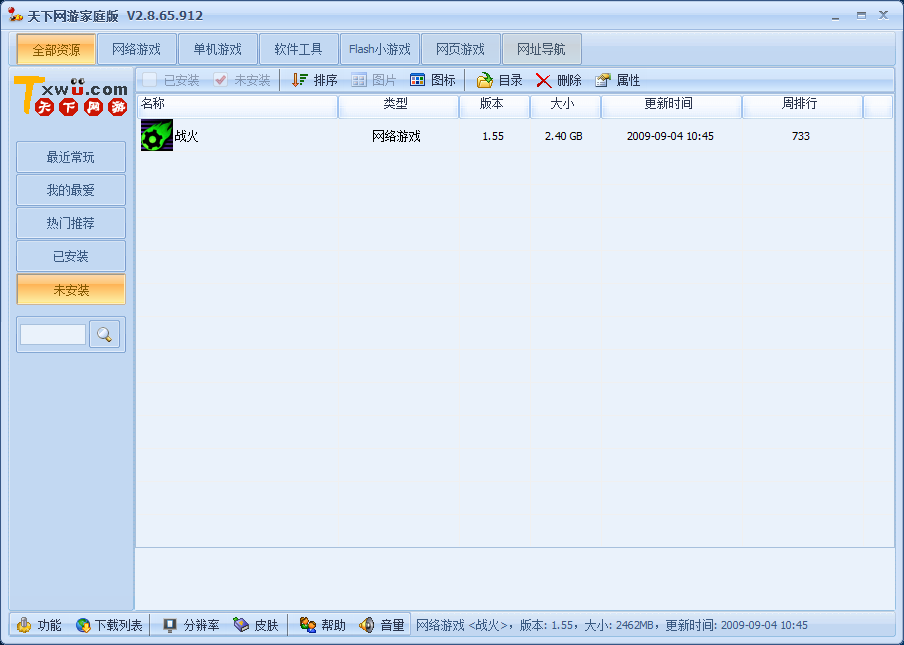Switch to the Flash小游戏 tab
The width and height of the screenshot is (904, 645).
coord(379,49)
